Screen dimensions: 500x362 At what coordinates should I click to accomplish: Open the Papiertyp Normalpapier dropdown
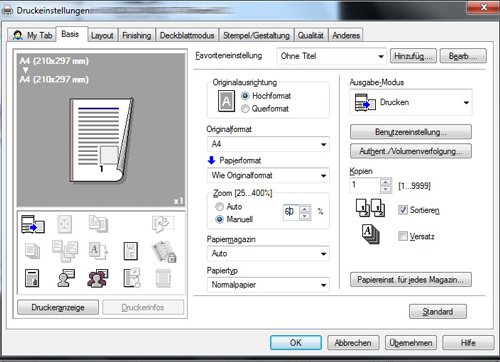268,285
